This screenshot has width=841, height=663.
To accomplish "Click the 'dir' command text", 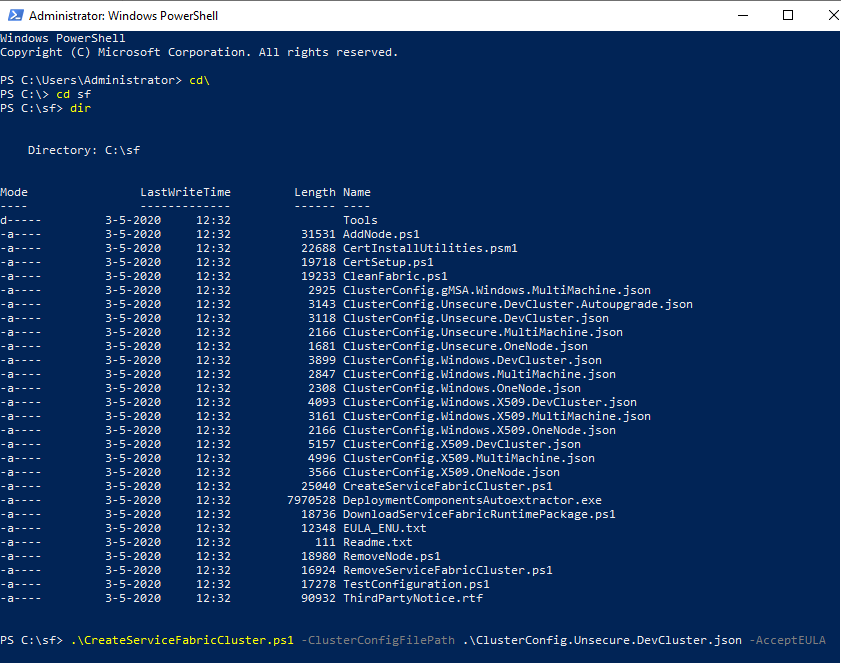I will [80, 108].
